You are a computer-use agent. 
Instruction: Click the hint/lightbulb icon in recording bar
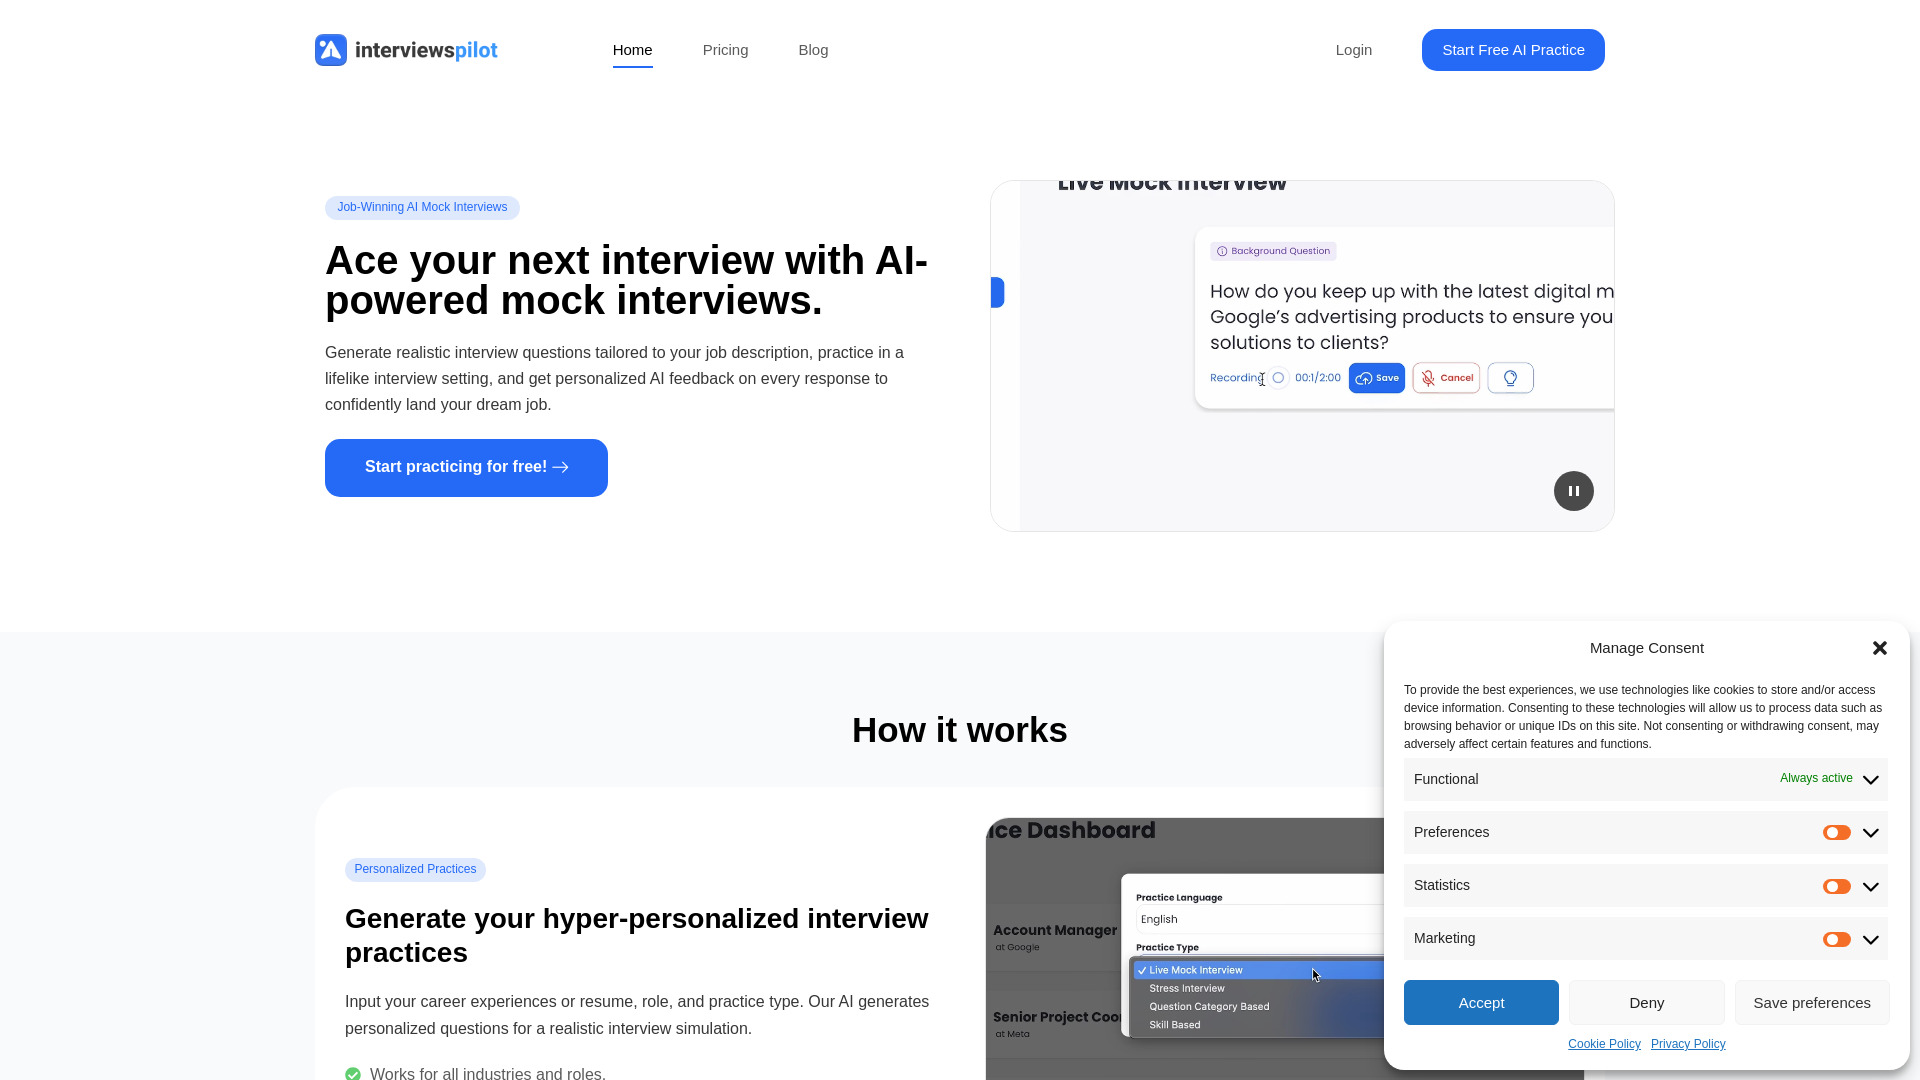1510,377
